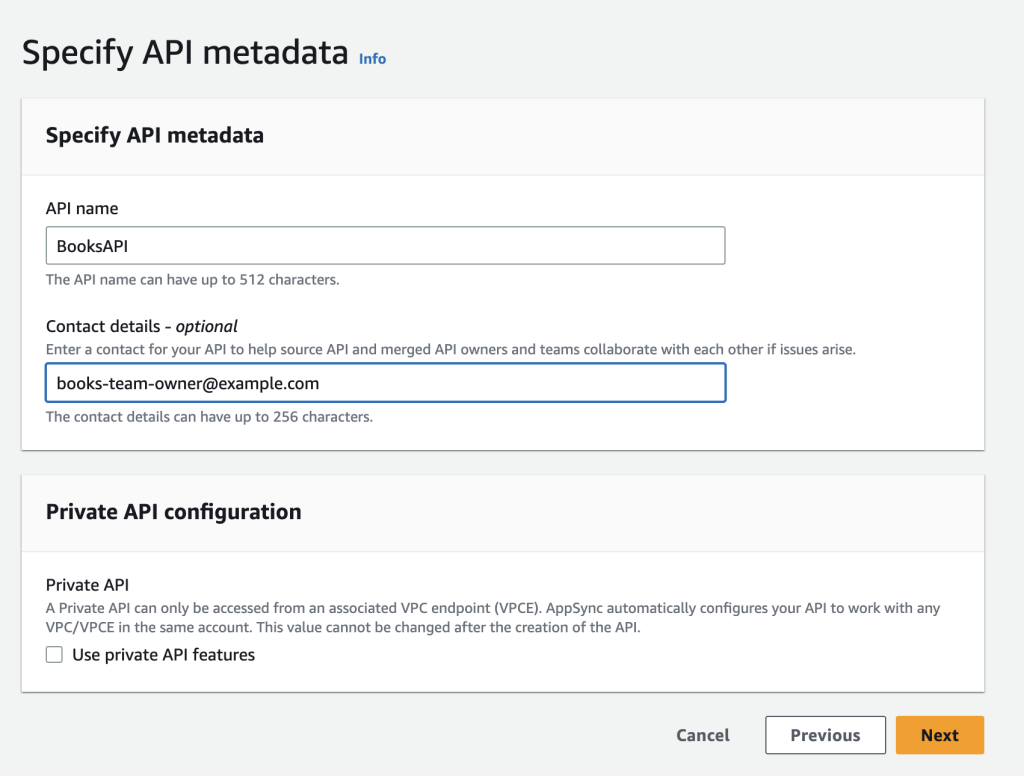Click the orange Next button
The width and height of the screenshot is (1024, 776).
pos(939,735)
